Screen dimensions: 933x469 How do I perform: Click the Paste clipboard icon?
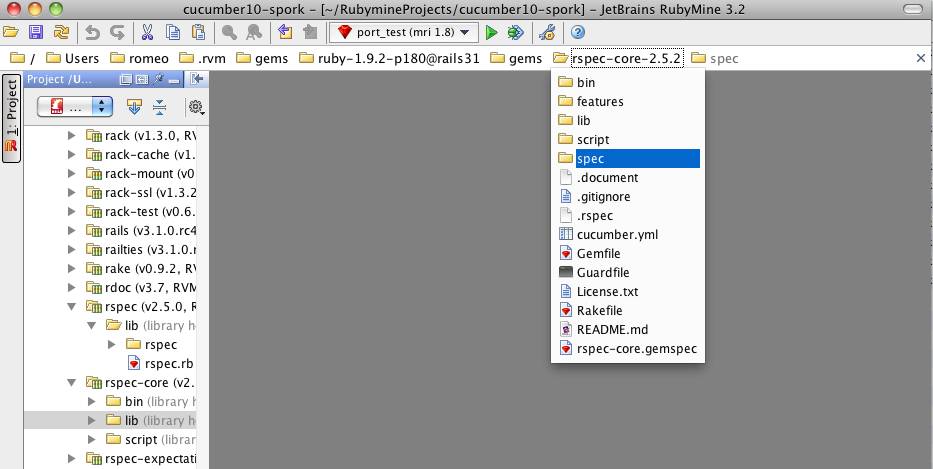click(198, 32)
